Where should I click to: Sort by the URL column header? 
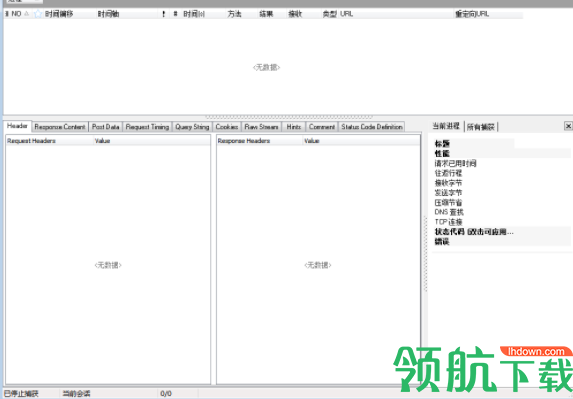[346, 14]
